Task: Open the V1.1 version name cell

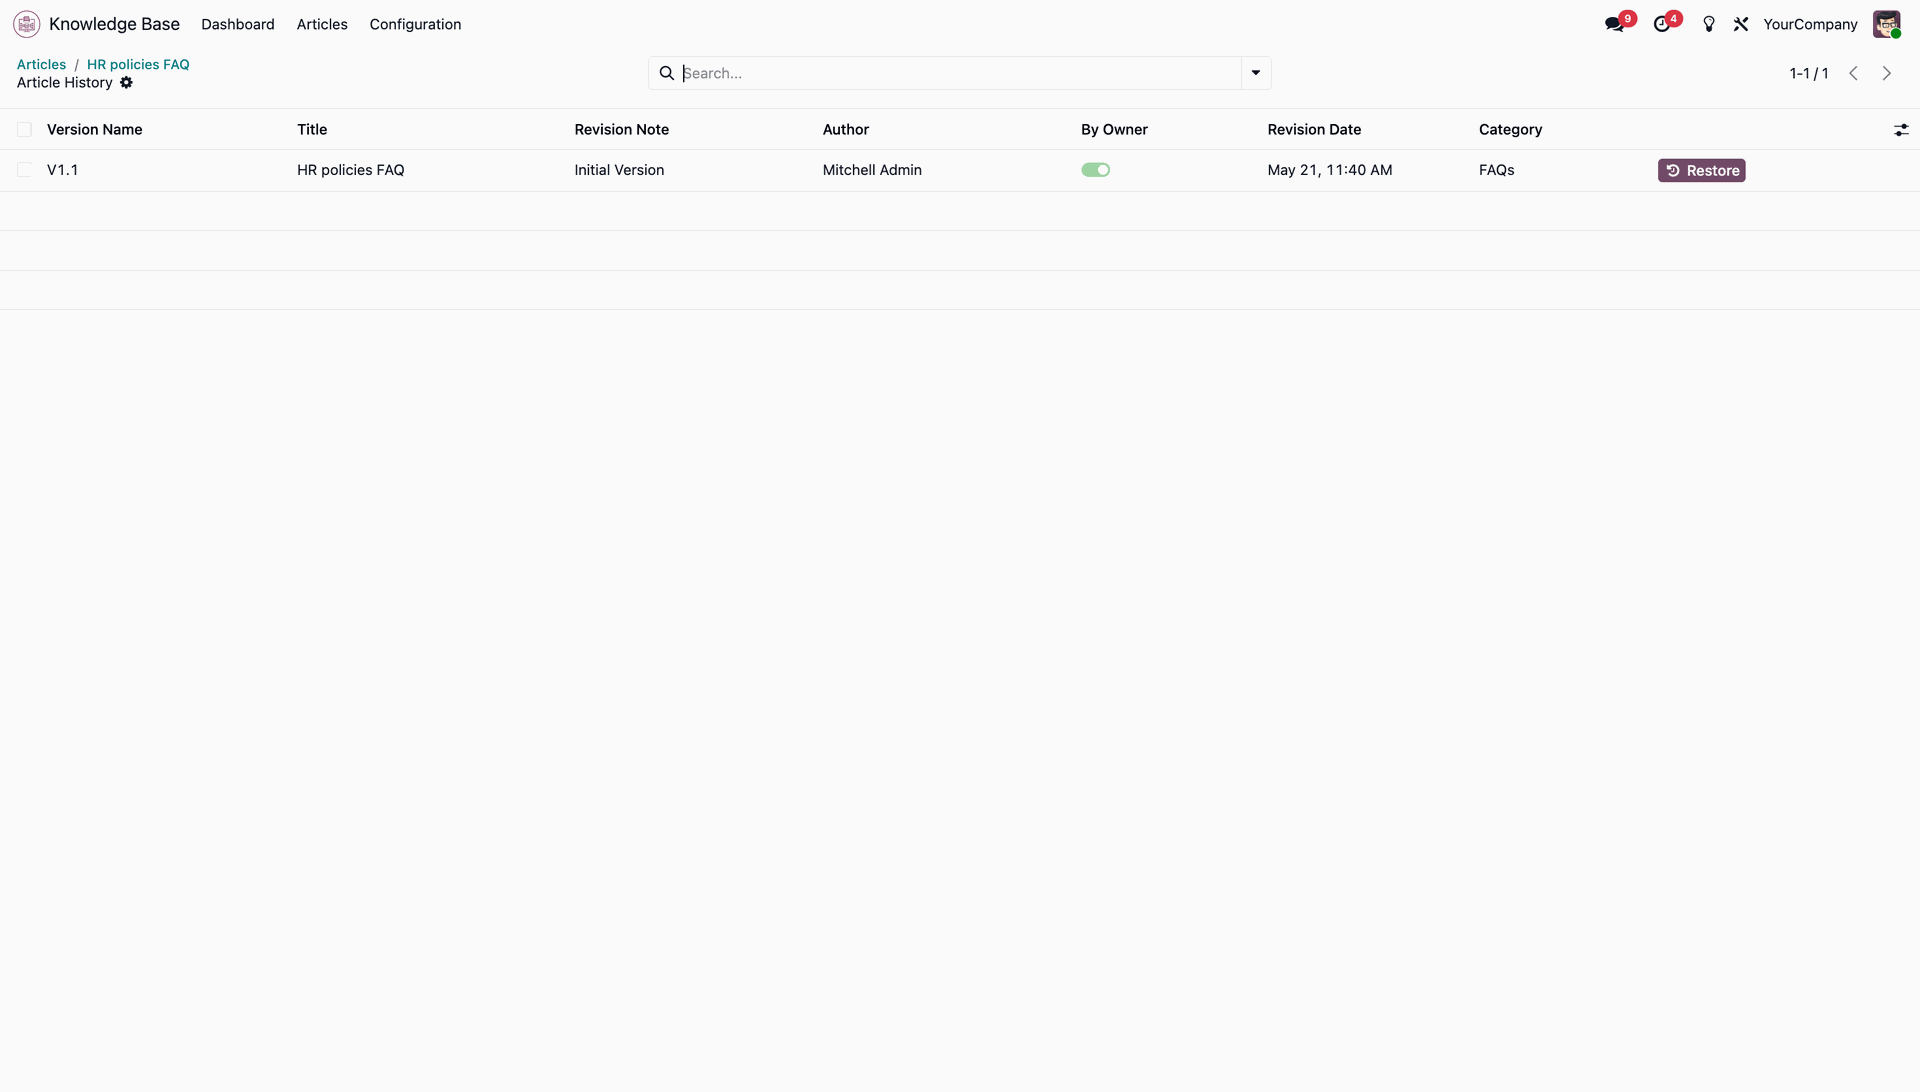Action: click(62, 170)
